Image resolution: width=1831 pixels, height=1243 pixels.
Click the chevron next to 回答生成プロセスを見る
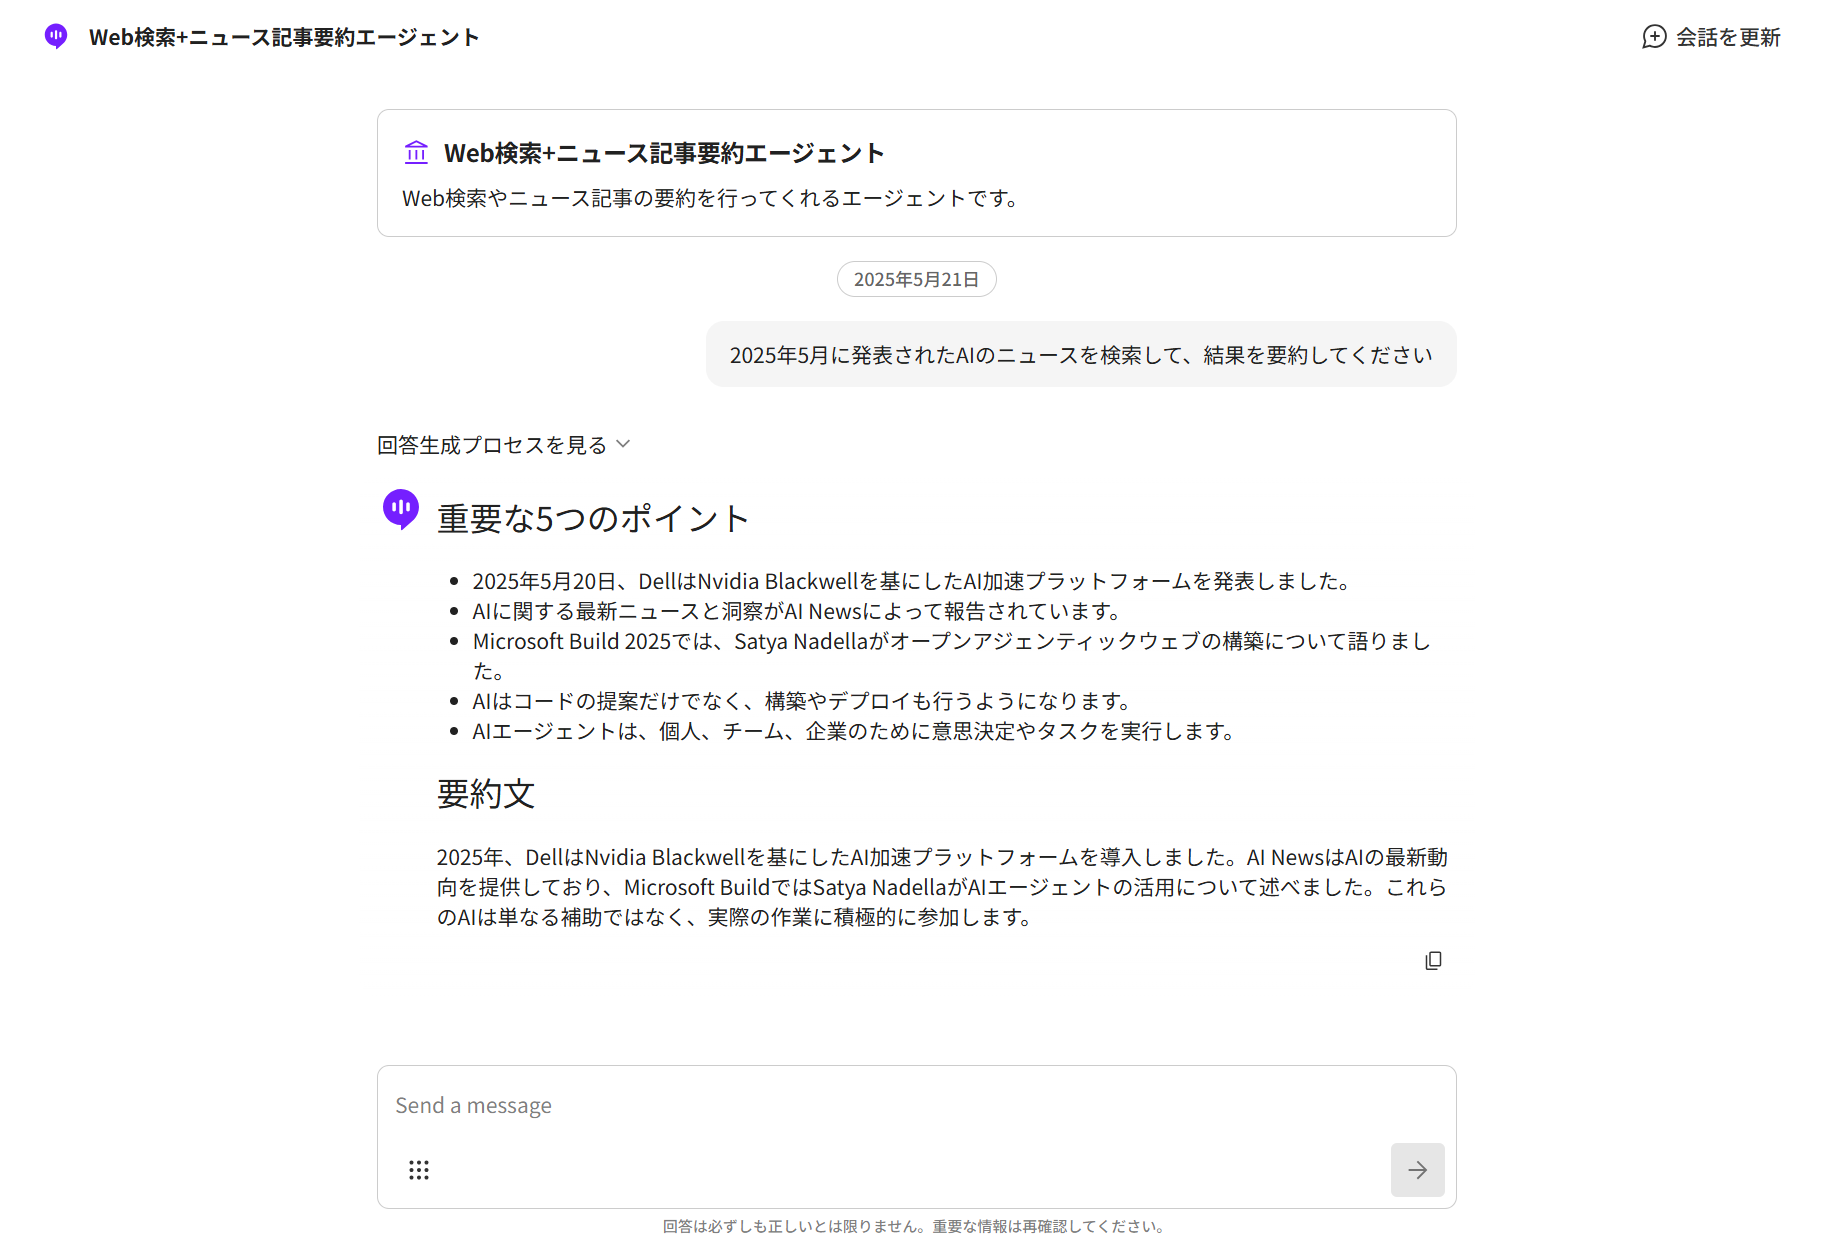point(623,444)
